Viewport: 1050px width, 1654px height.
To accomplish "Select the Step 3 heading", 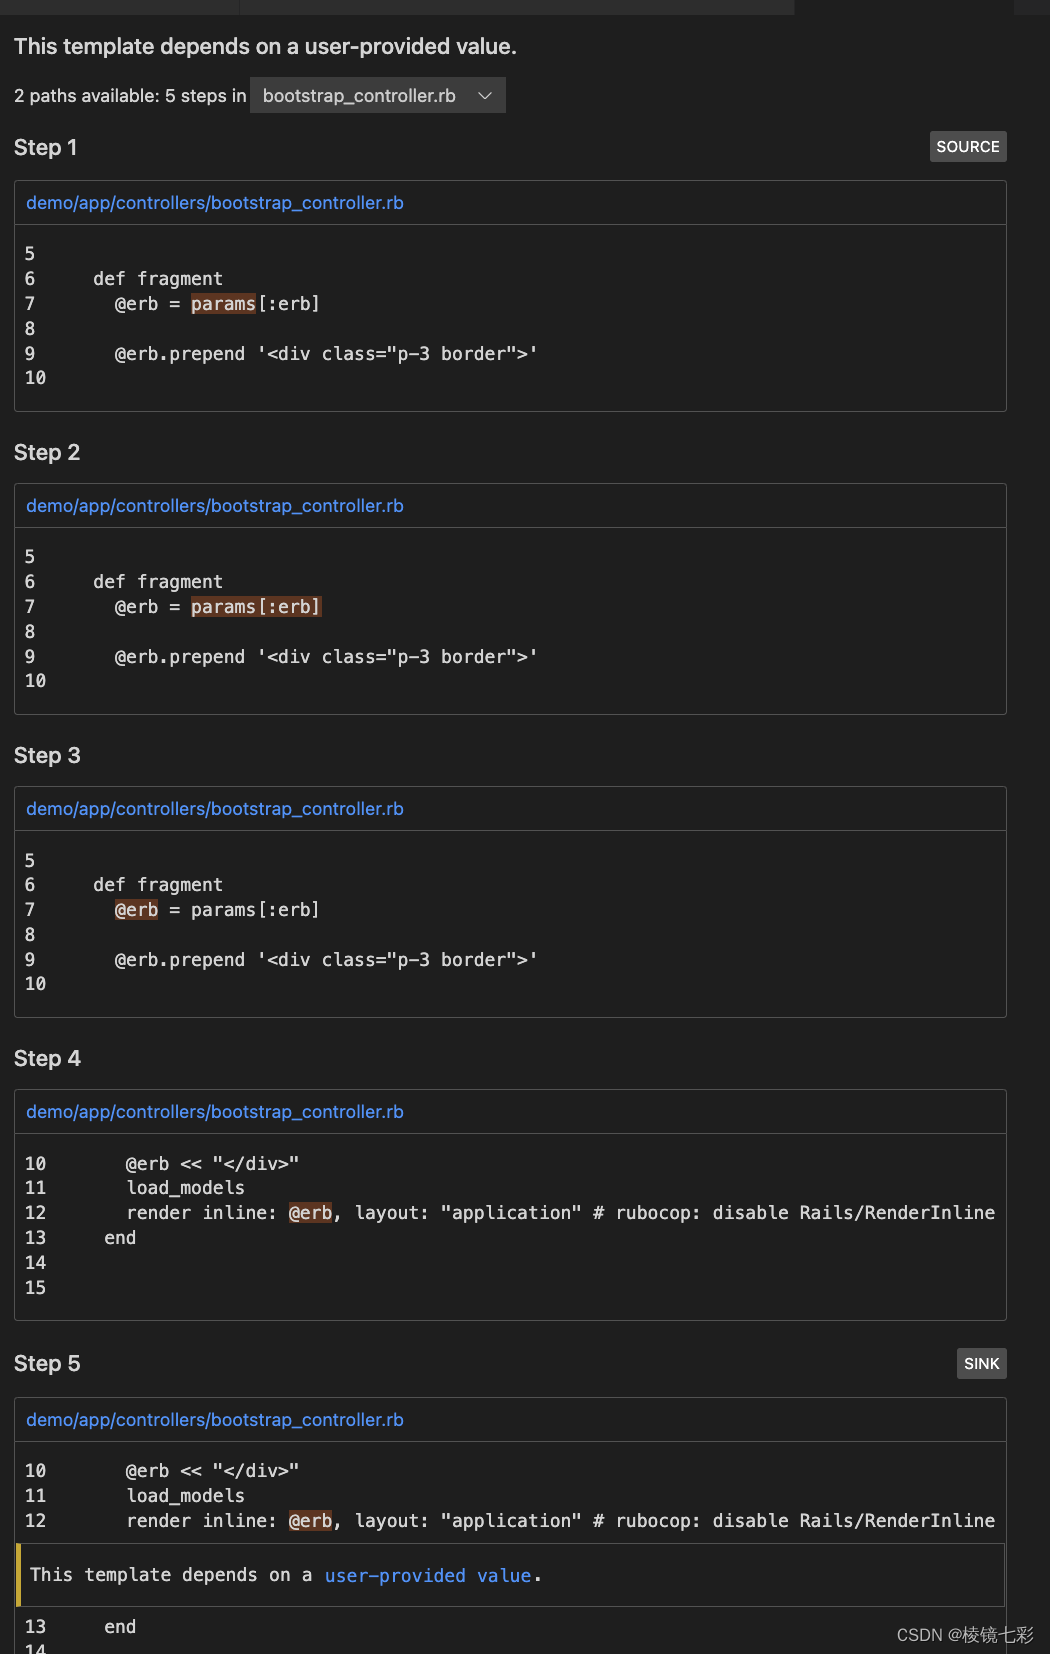I will tap(47, 756).
